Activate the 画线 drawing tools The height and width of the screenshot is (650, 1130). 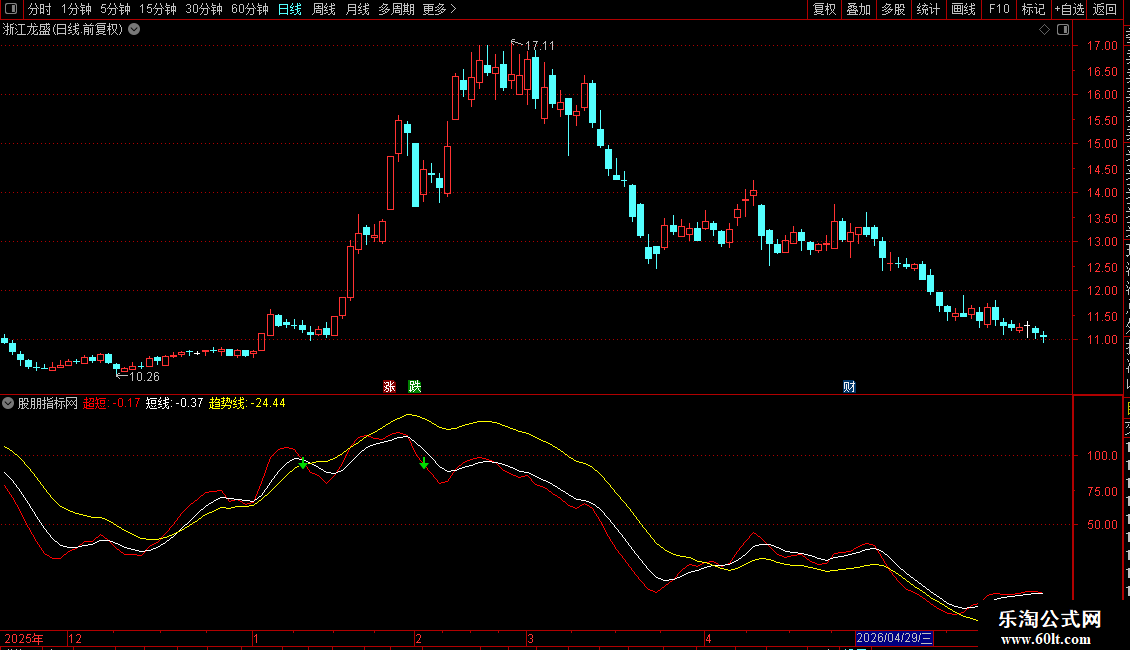963,9
